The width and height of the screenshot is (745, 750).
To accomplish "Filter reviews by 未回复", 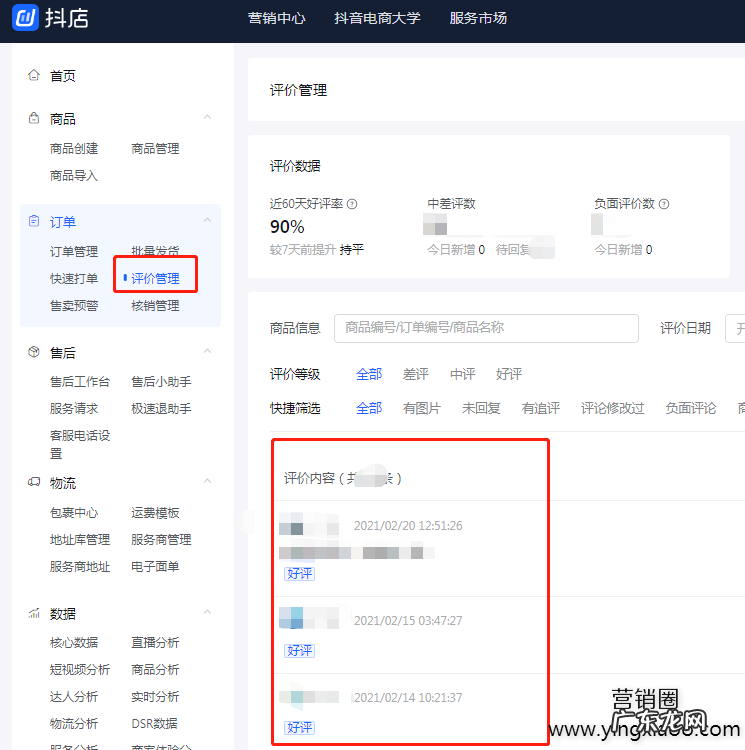I will tap(481, 408).
